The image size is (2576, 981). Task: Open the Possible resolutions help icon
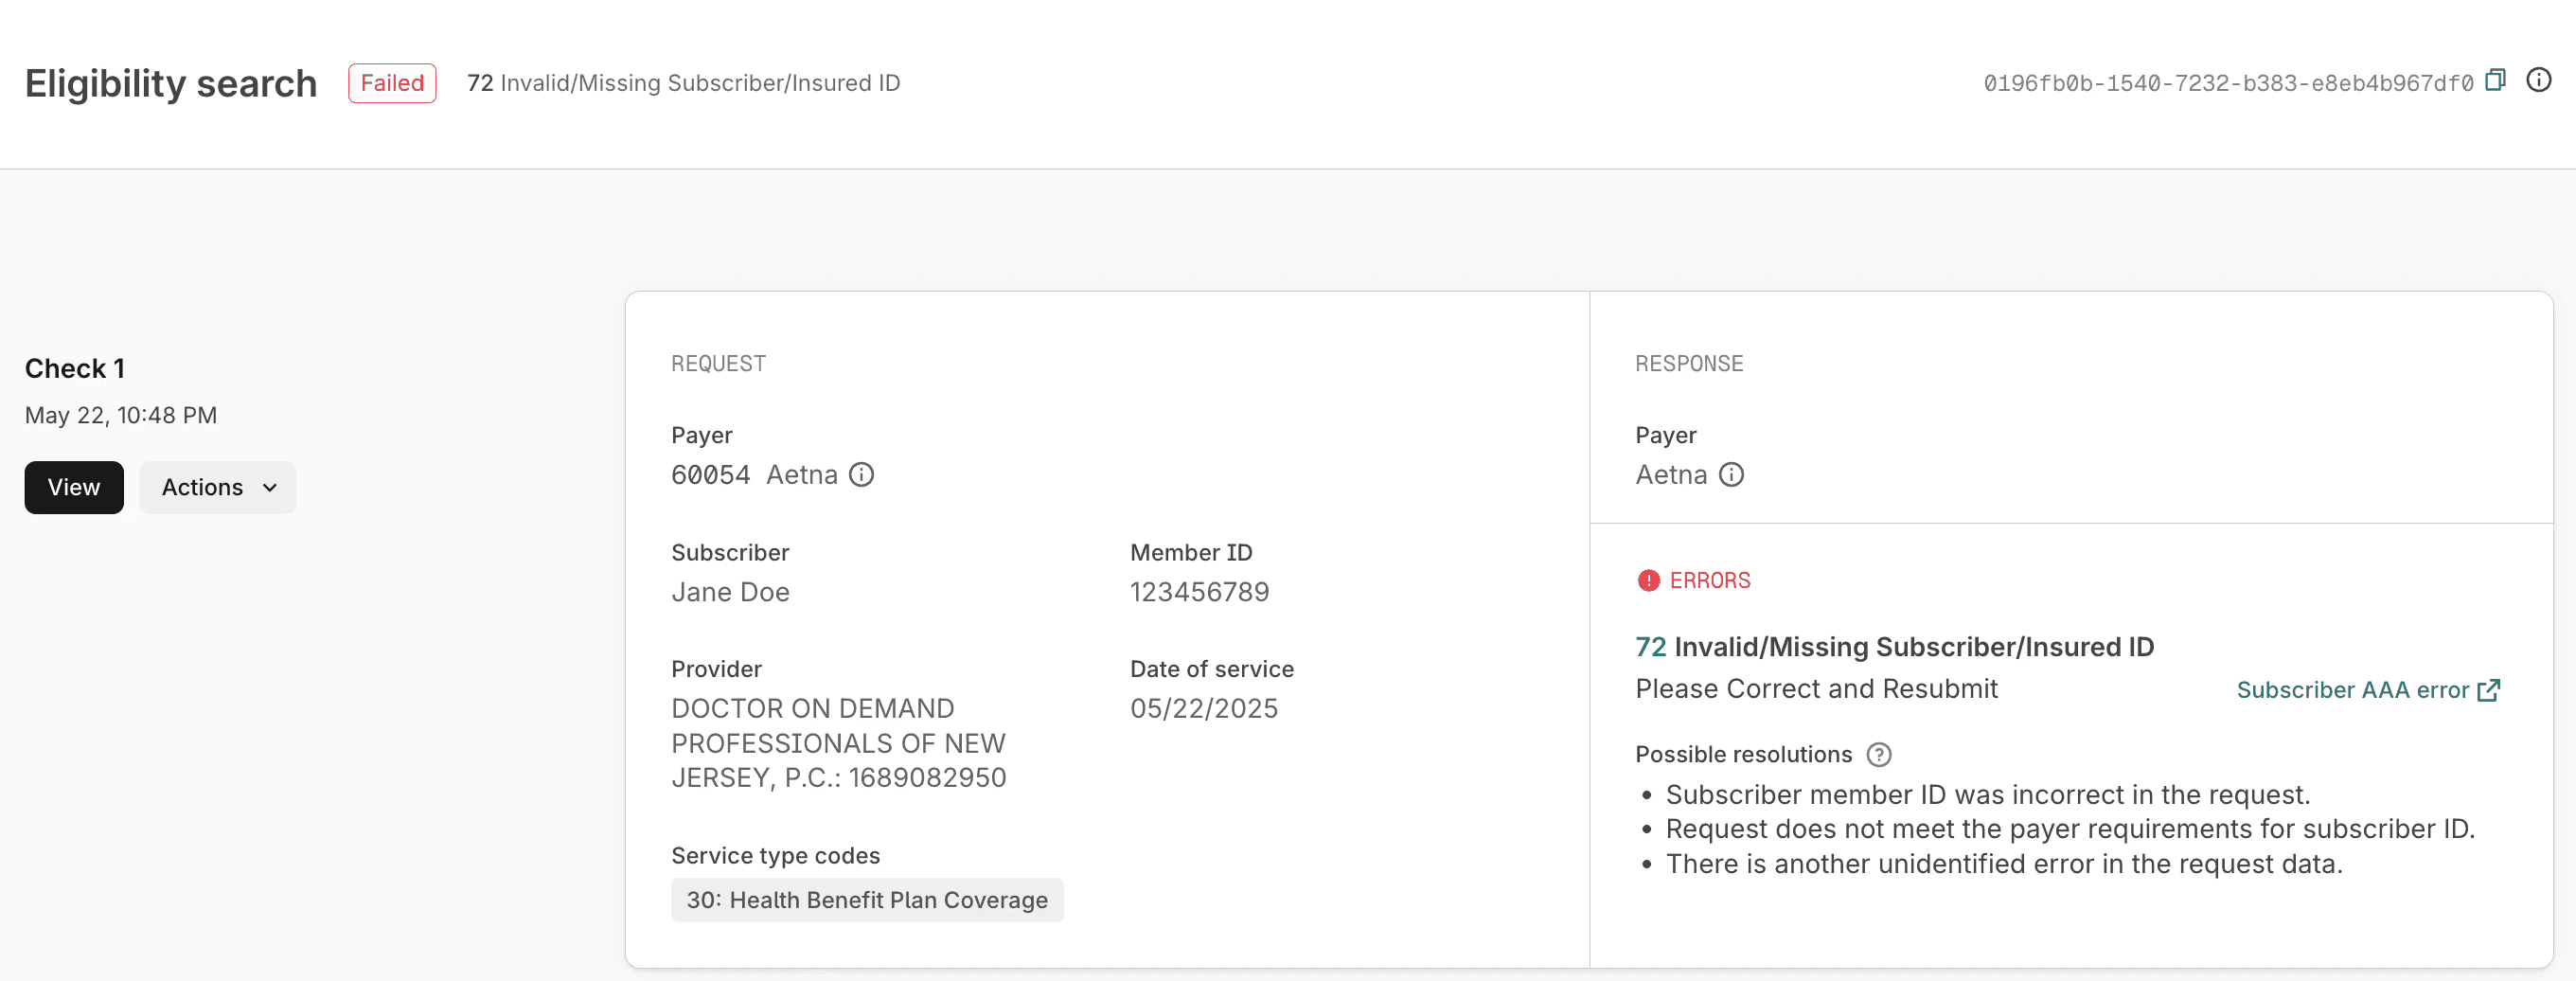(x=1878, y=754)
